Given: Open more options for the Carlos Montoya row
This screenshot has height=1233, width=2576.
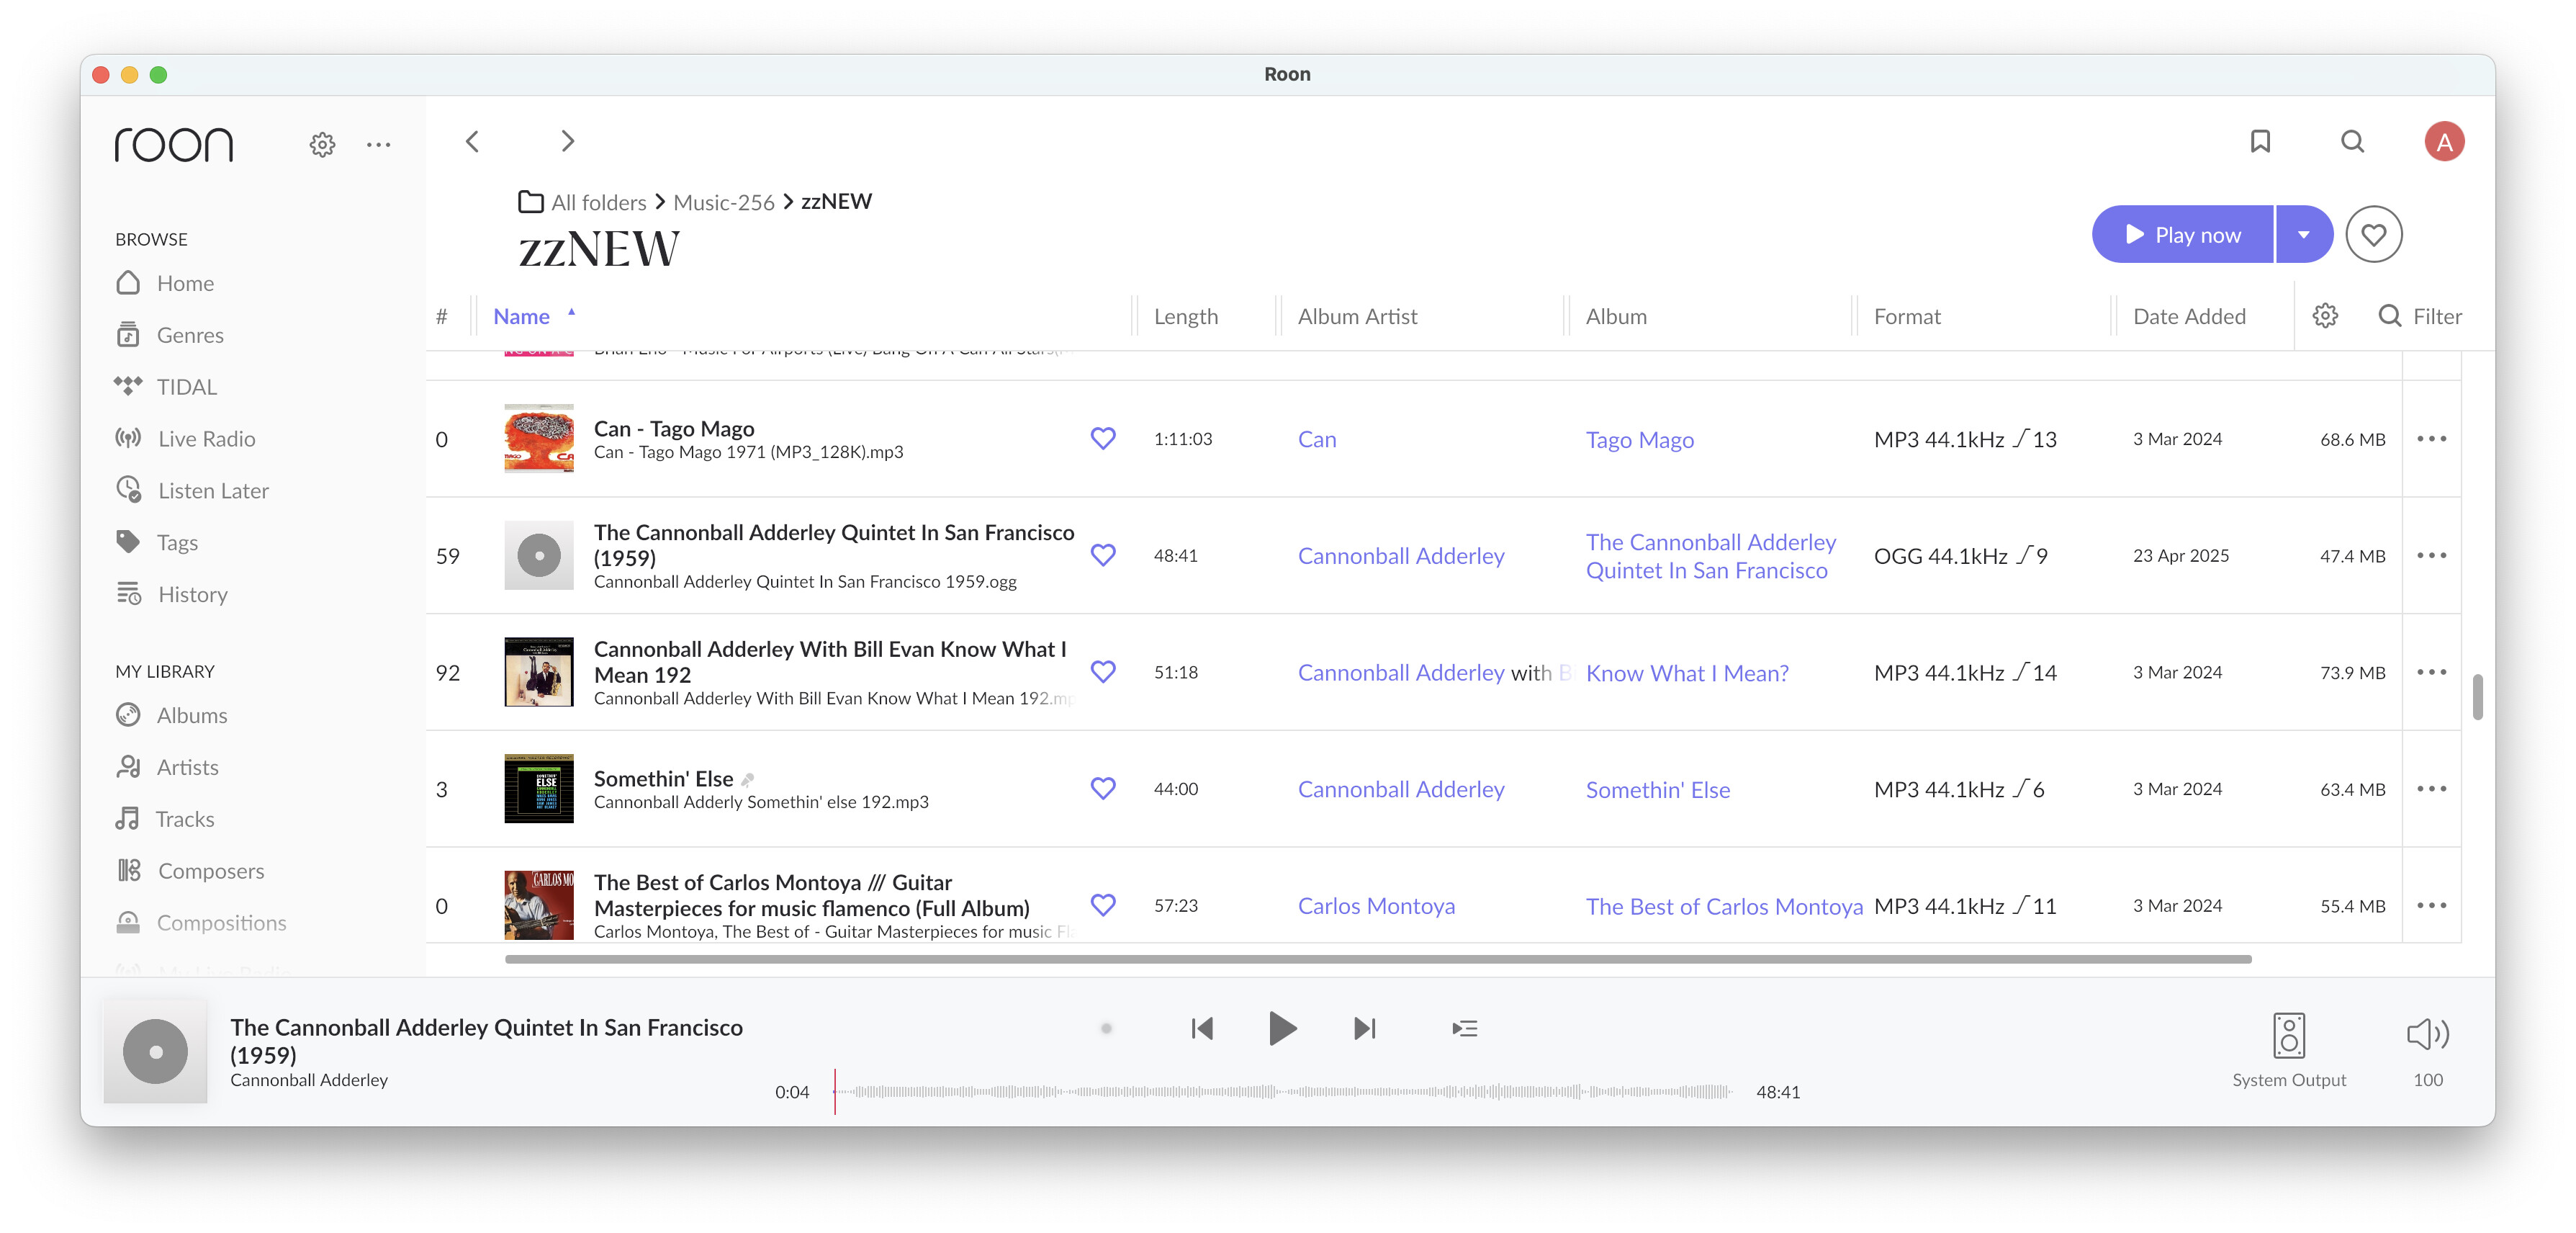Looking at the screenshot, I should pyautogui.click(x=2431, y=905).
